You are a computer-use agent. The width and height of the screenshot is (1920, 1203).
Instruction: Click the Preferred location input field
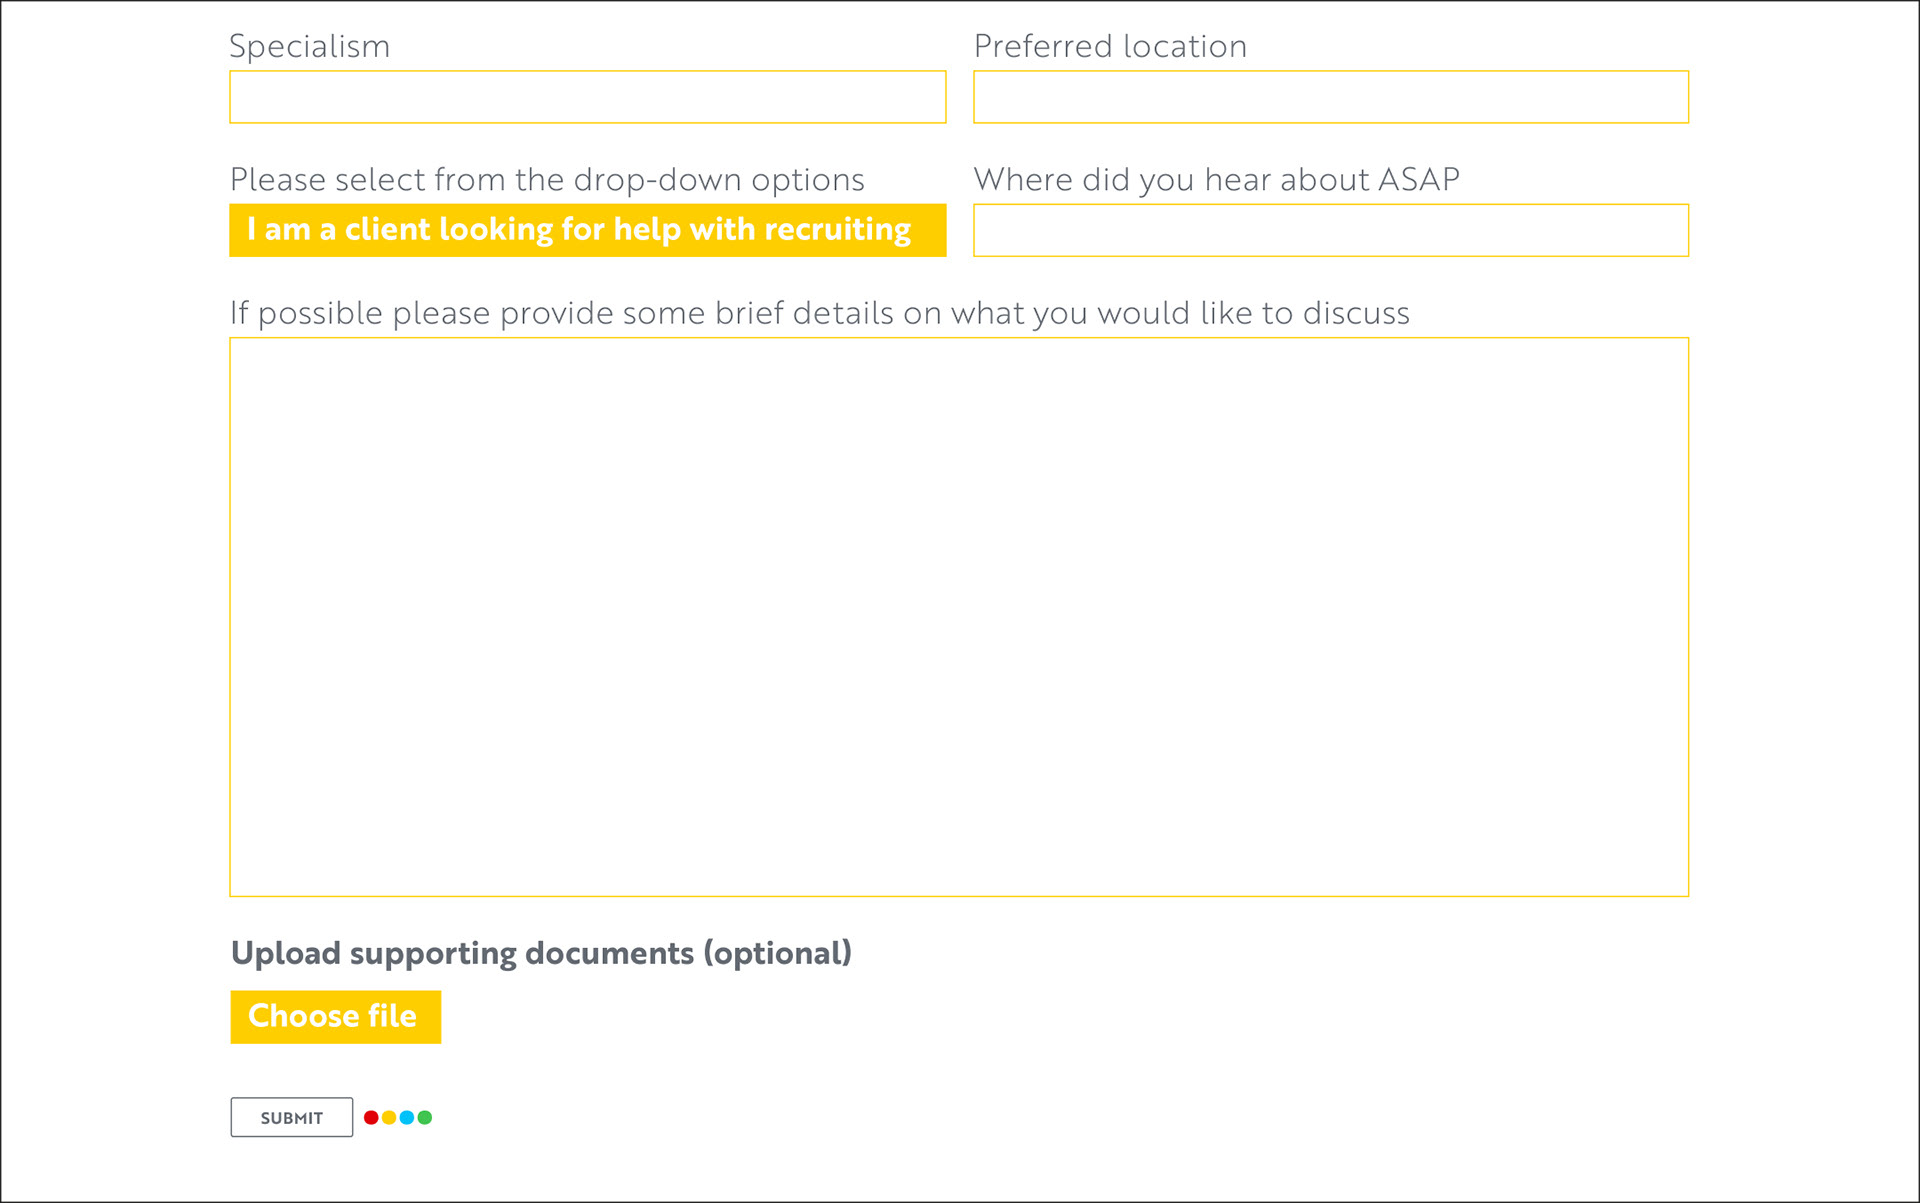coord(1331,97)
